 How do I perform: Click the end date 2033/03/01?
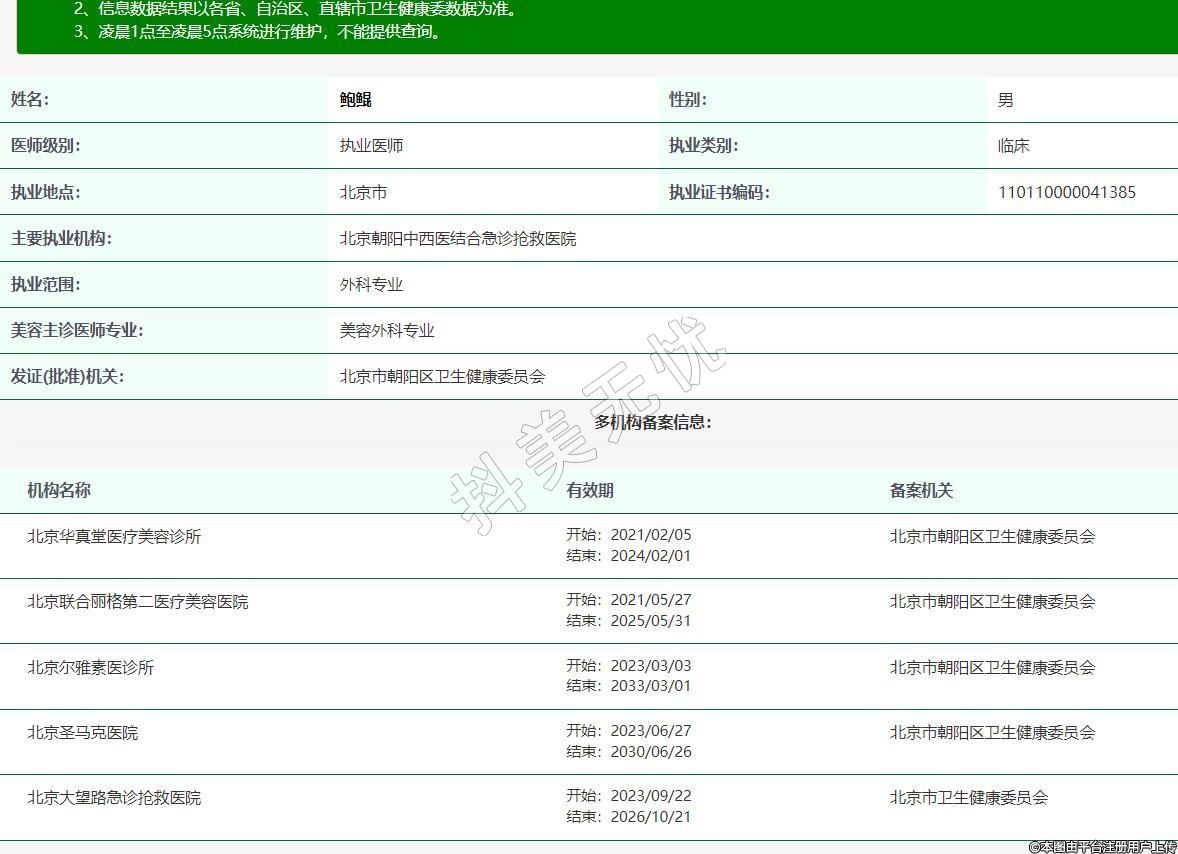click(x=650, y=686)
